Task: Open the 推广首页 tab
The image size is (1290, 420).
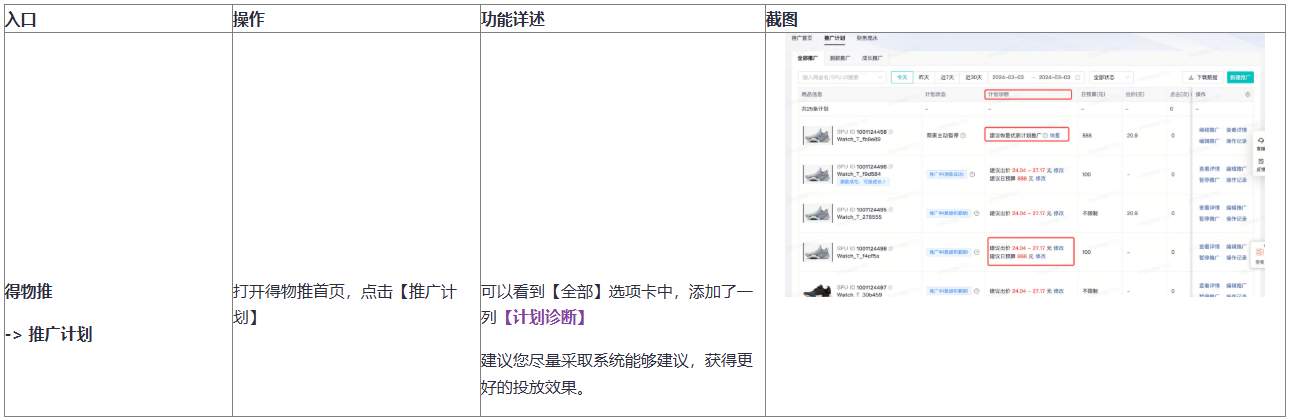Action: coord(802,38)
